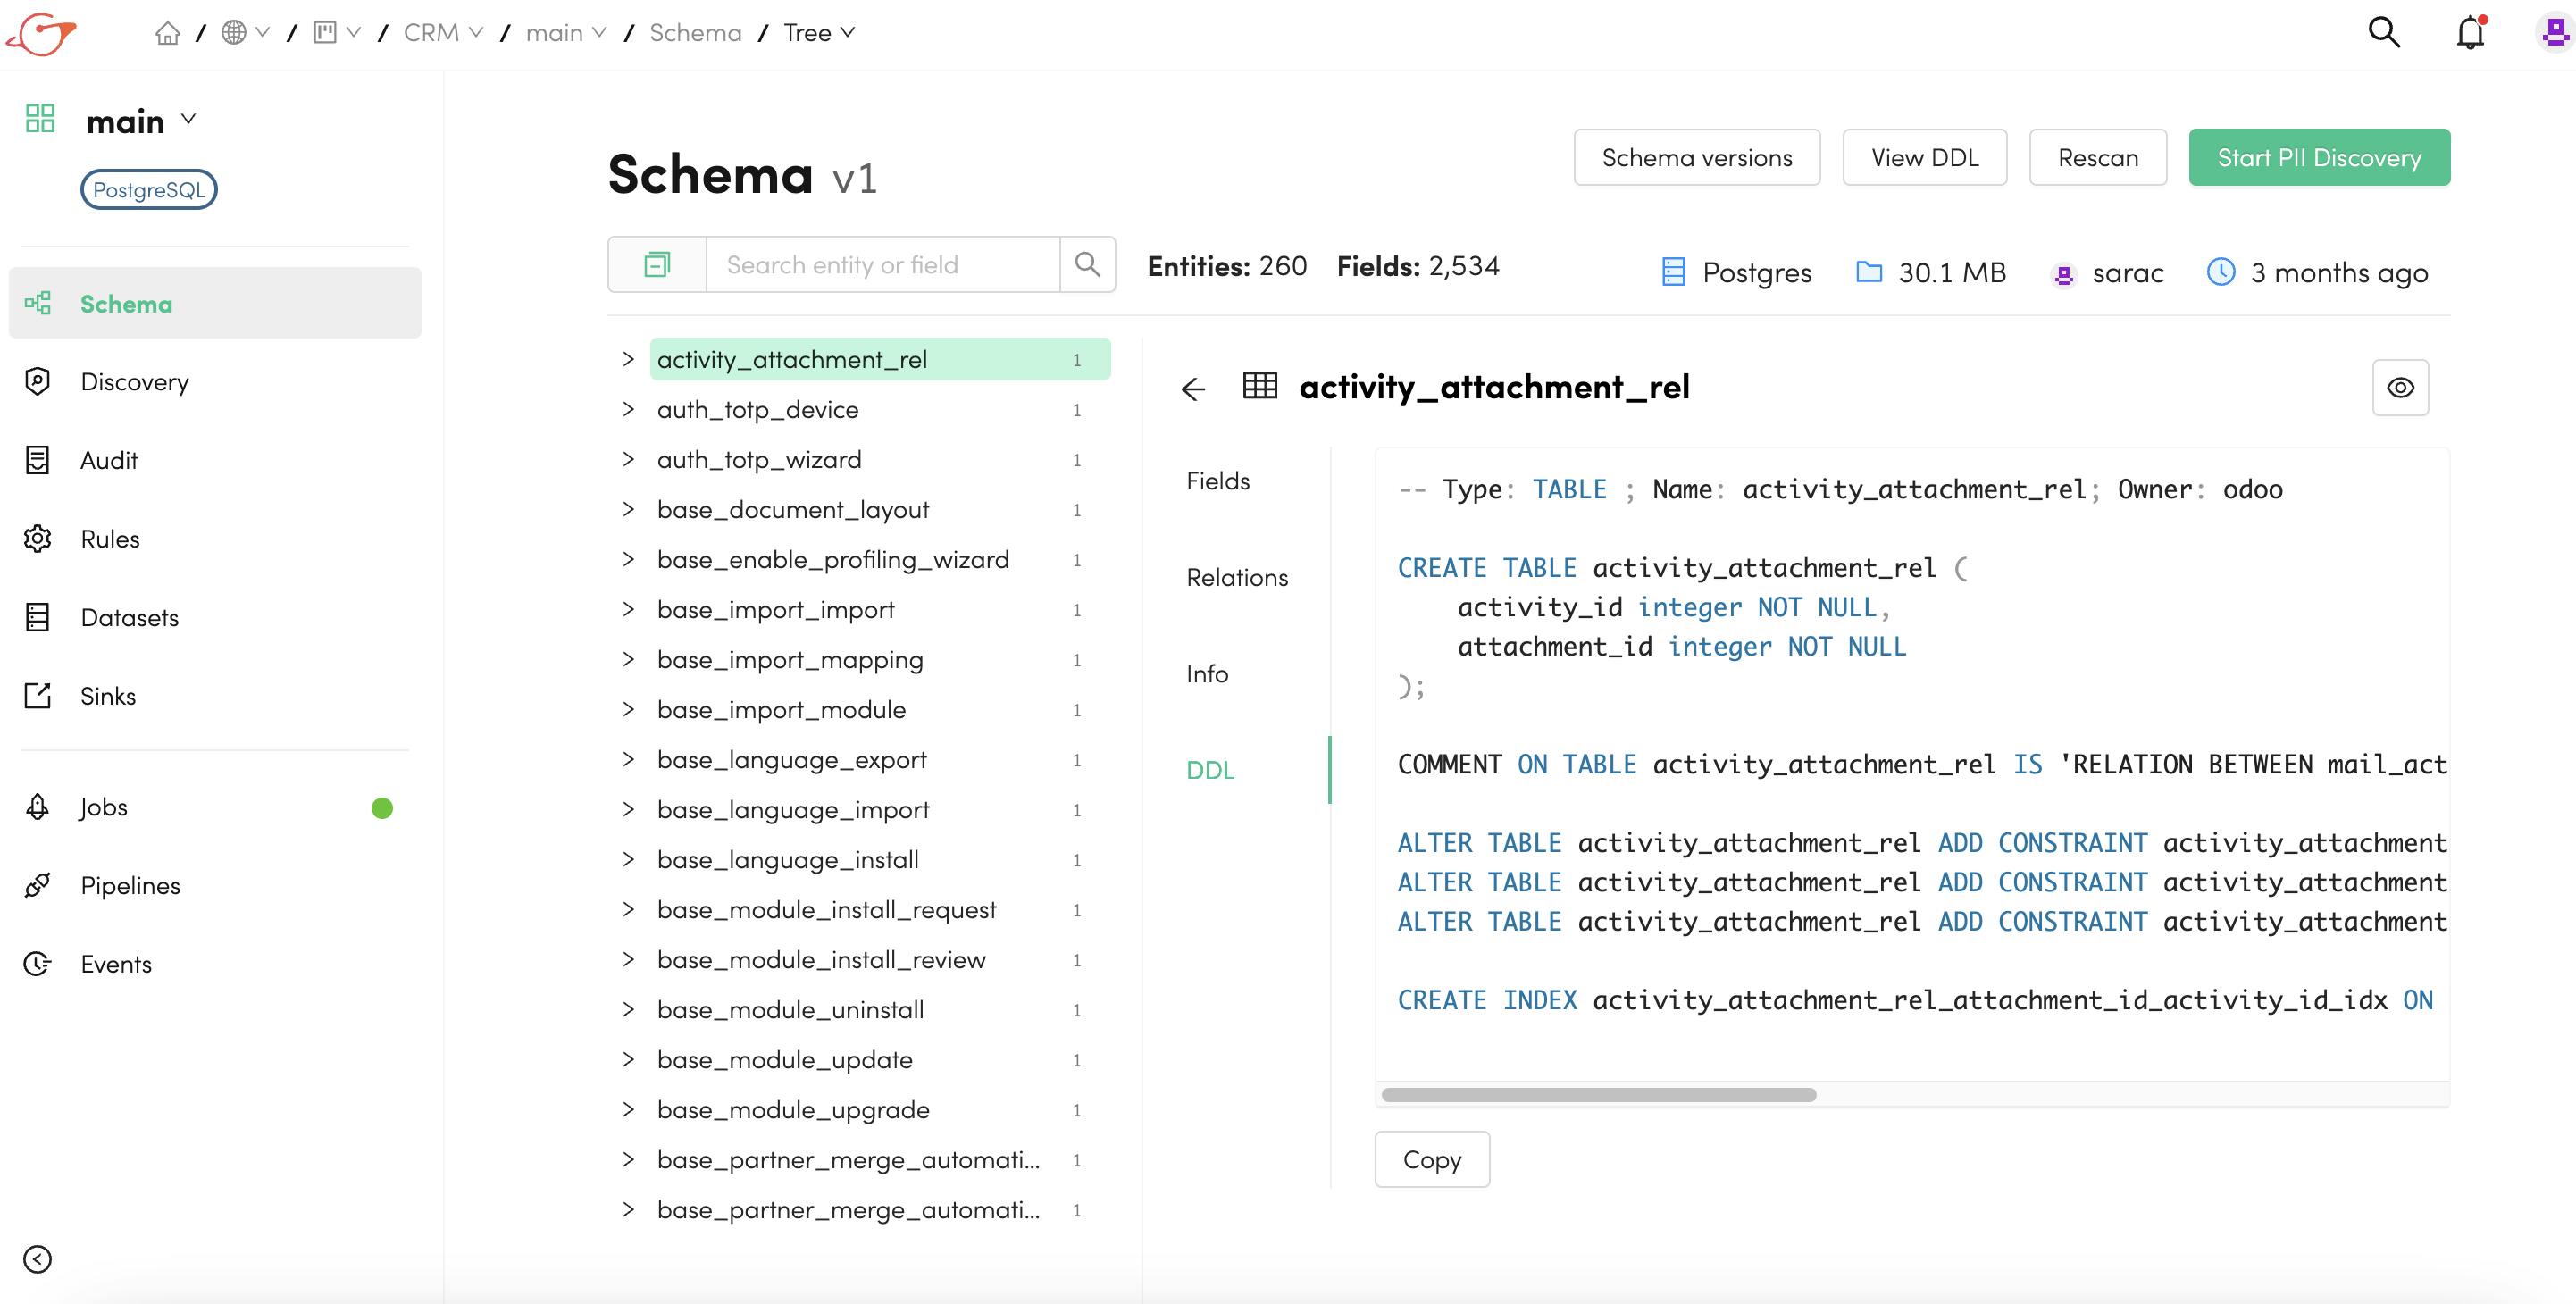Click the Rescan button
2576x1304 pixels.
[x=2097, y=157]
